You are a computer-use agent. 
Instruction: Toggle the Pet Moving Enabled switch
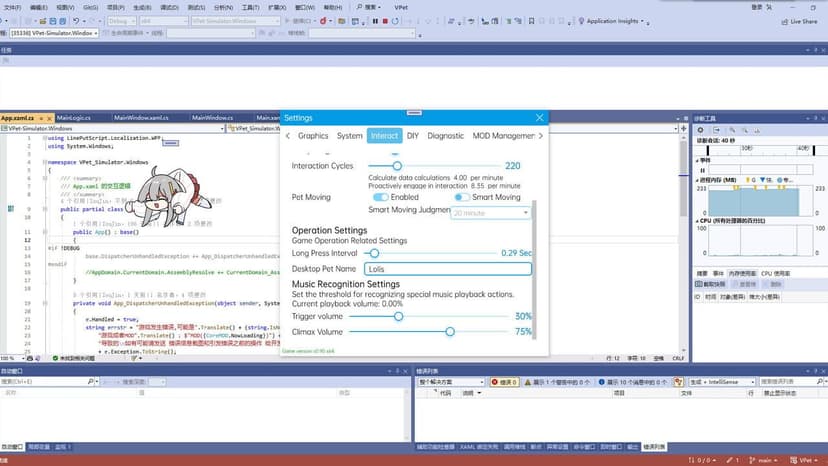[380, 197]
